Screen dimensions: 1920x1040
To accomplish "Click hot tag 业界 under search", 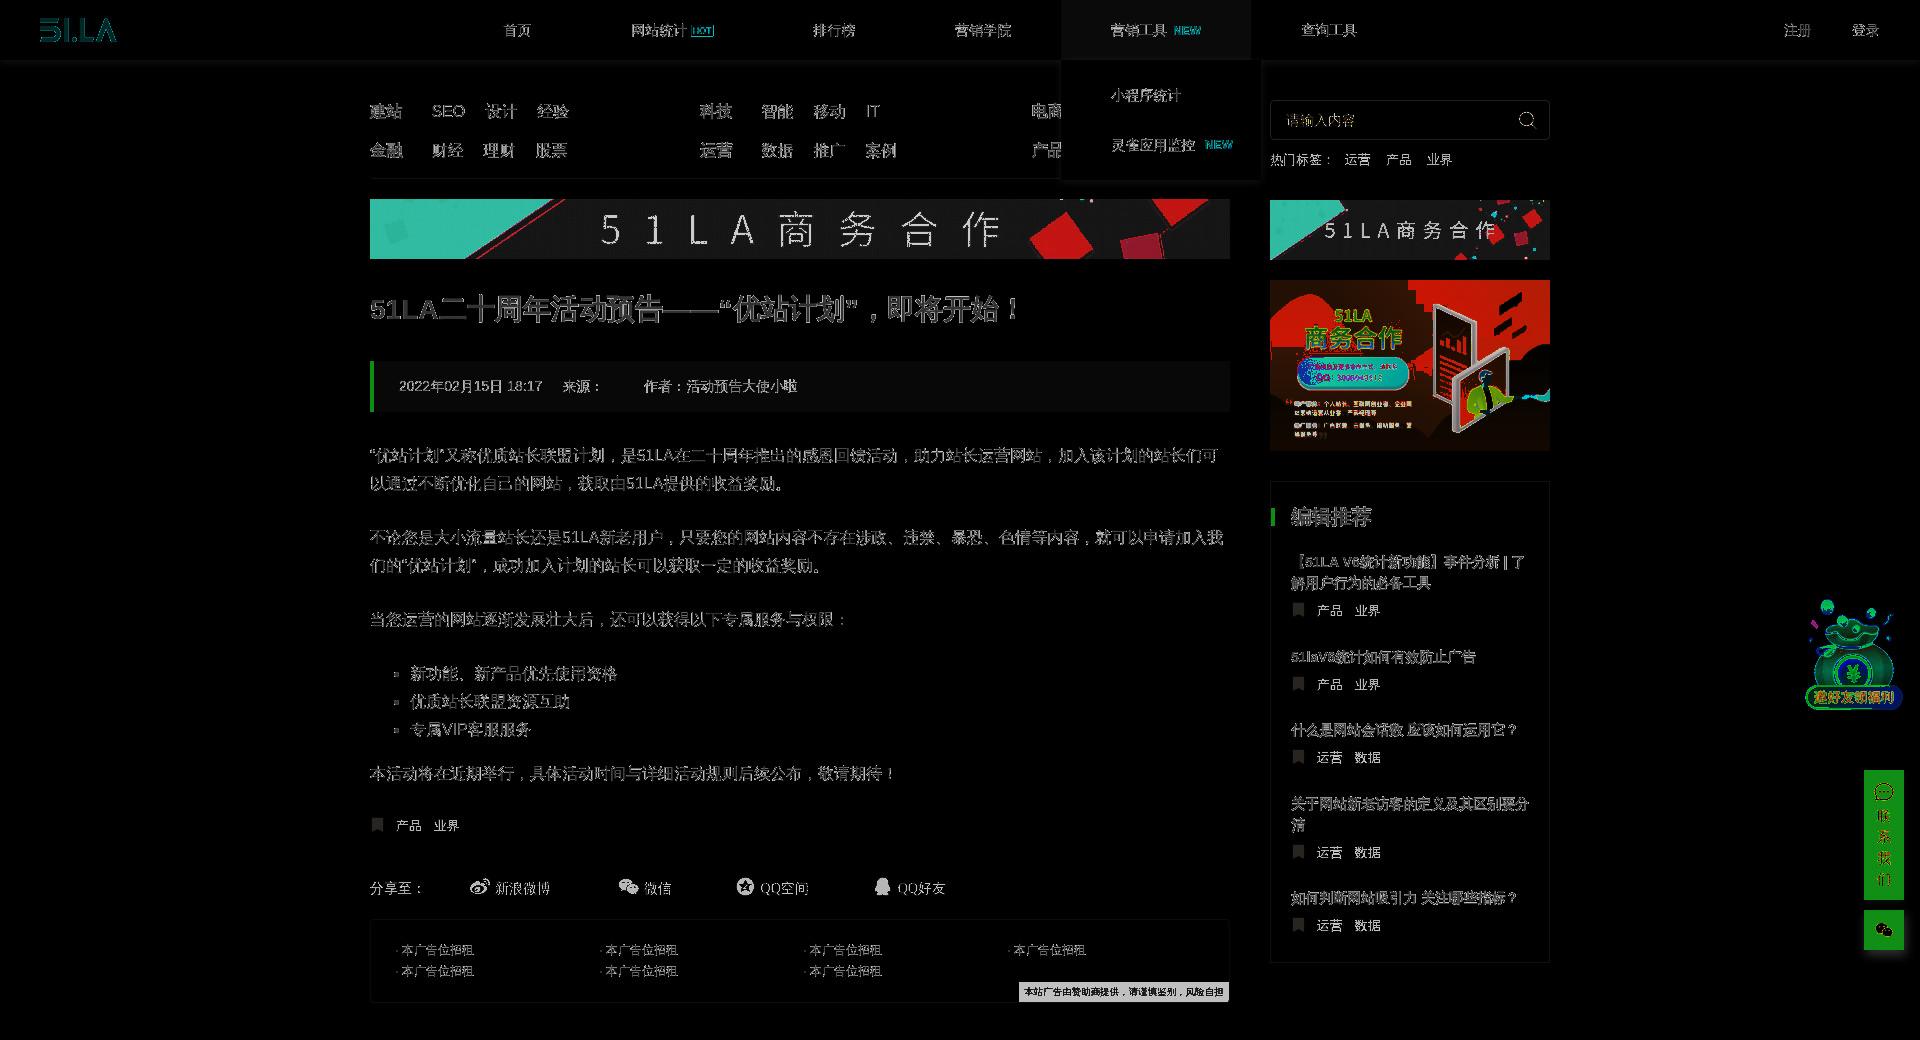I will 1439,160.
